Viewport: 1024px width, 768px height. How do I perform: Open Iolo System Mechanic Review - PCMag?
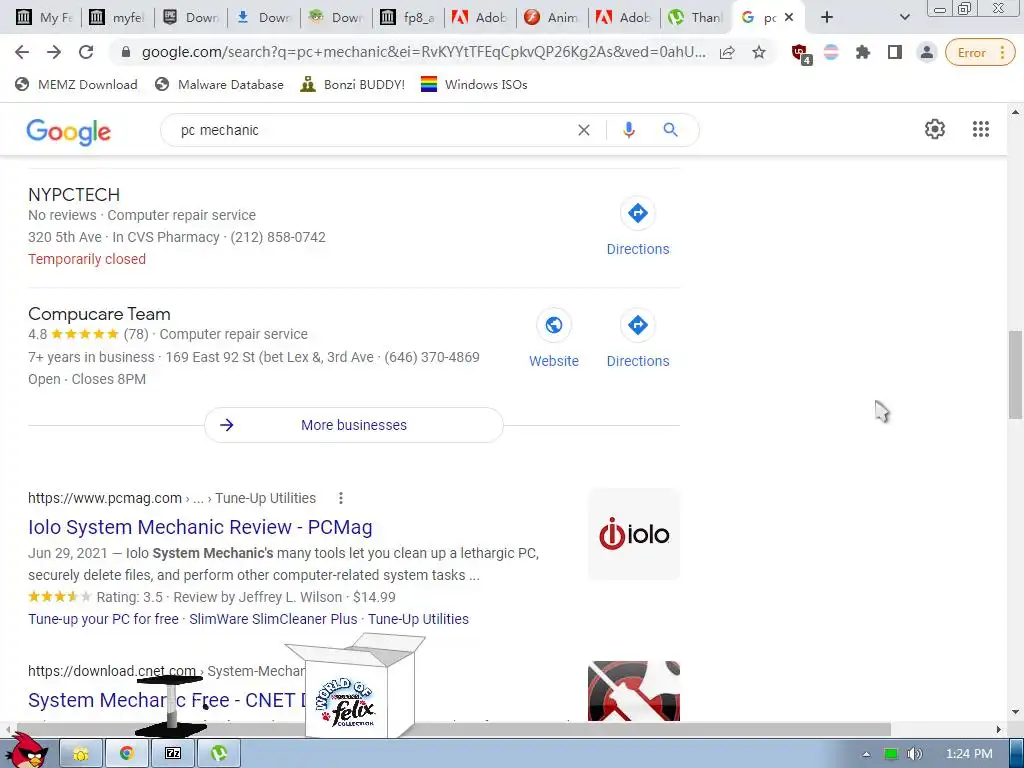tap(200, 527)
